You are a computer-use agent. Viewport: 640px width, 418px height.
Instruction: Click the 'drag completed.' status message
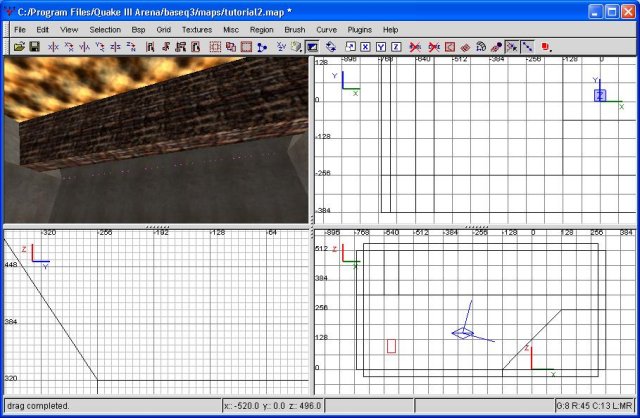[x=38, y=406]
